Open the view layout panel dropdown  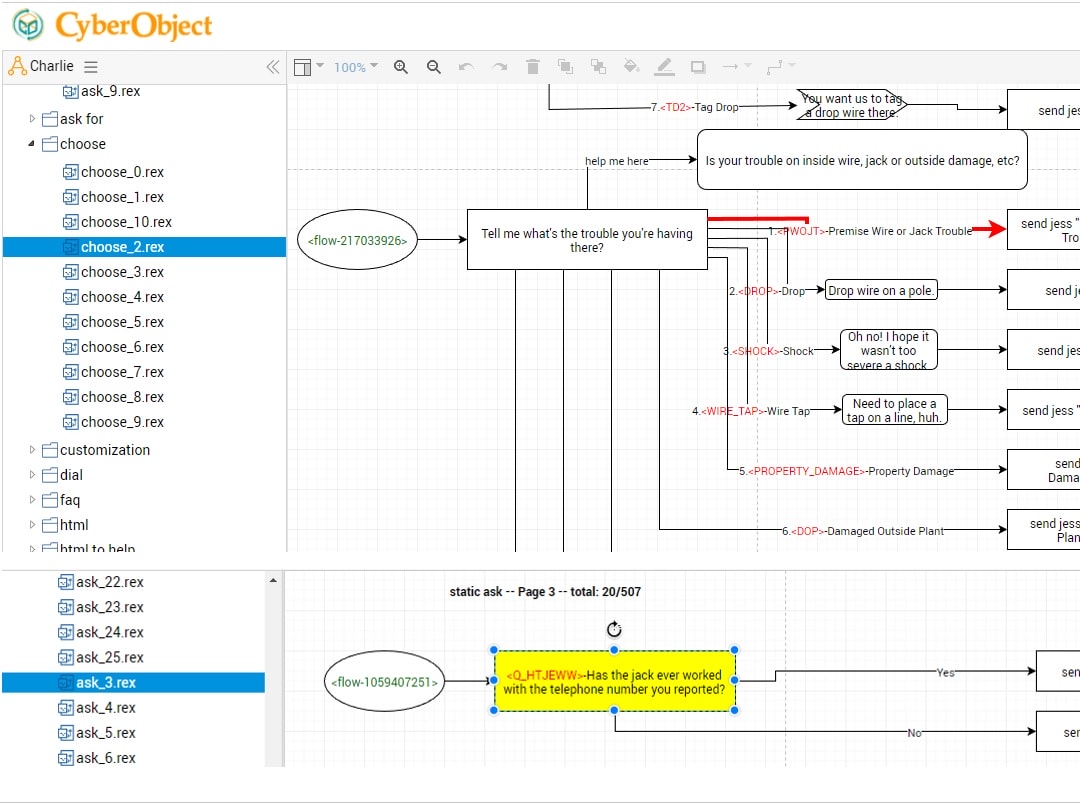308,67
